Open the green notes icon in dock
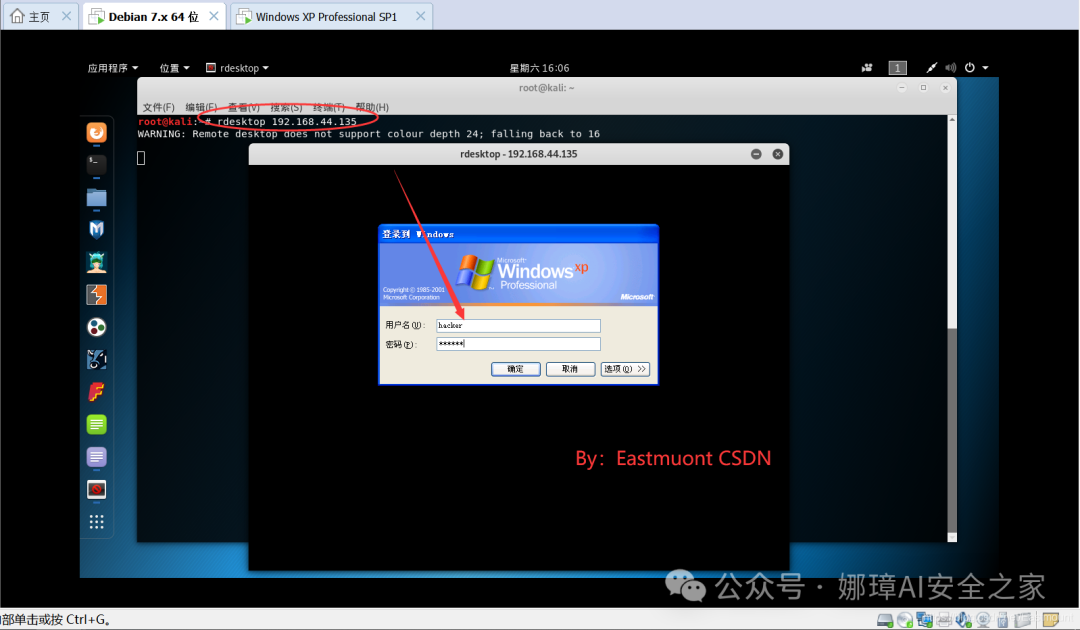 (x=96, y=424)
